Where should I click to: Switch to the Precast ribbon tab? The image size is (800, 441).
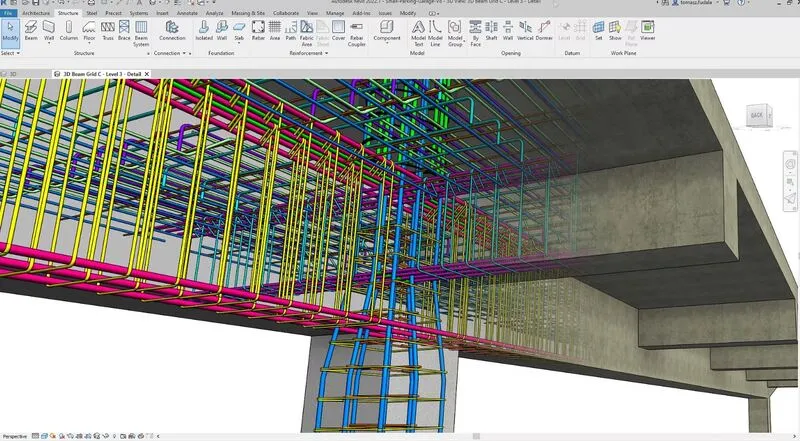click(x=113, y=13)
